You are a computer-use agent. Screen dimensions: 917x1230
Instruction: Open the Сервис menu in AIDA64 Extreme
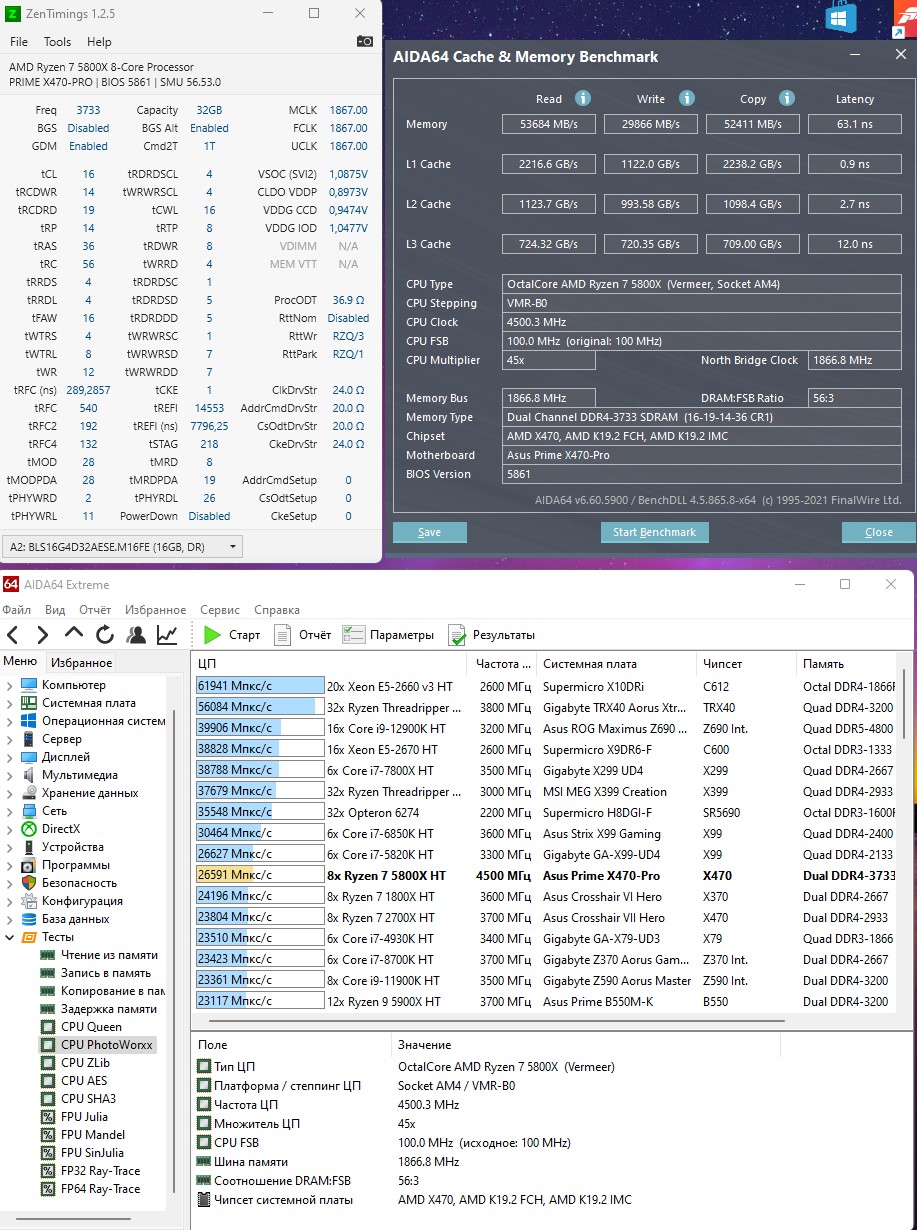[x=219, y=609]
